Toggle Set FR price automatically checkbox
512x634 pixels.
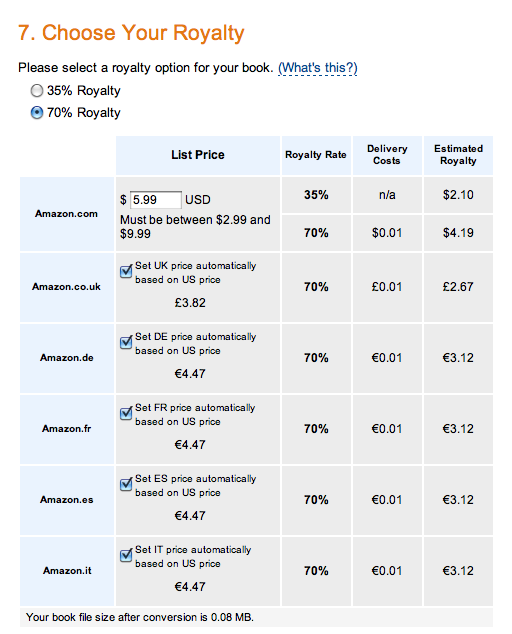point(126,413)
